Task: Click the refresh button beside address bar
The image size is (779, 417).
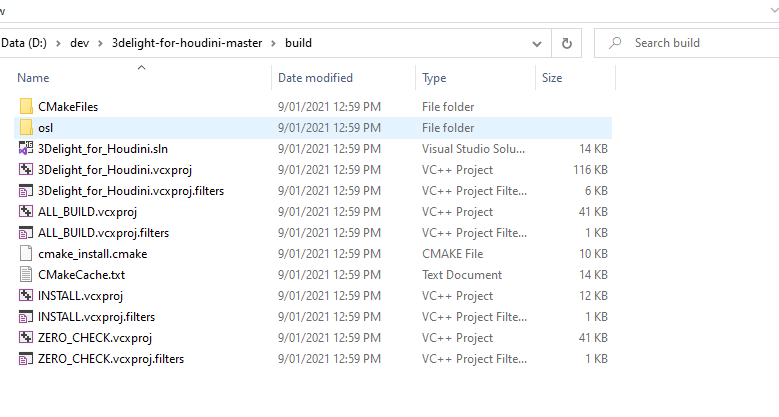Action: [567, 43]
